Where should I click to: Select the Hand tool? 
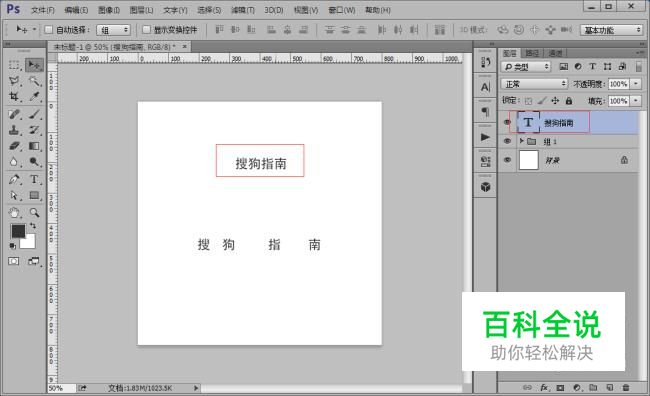click(14, 213)
